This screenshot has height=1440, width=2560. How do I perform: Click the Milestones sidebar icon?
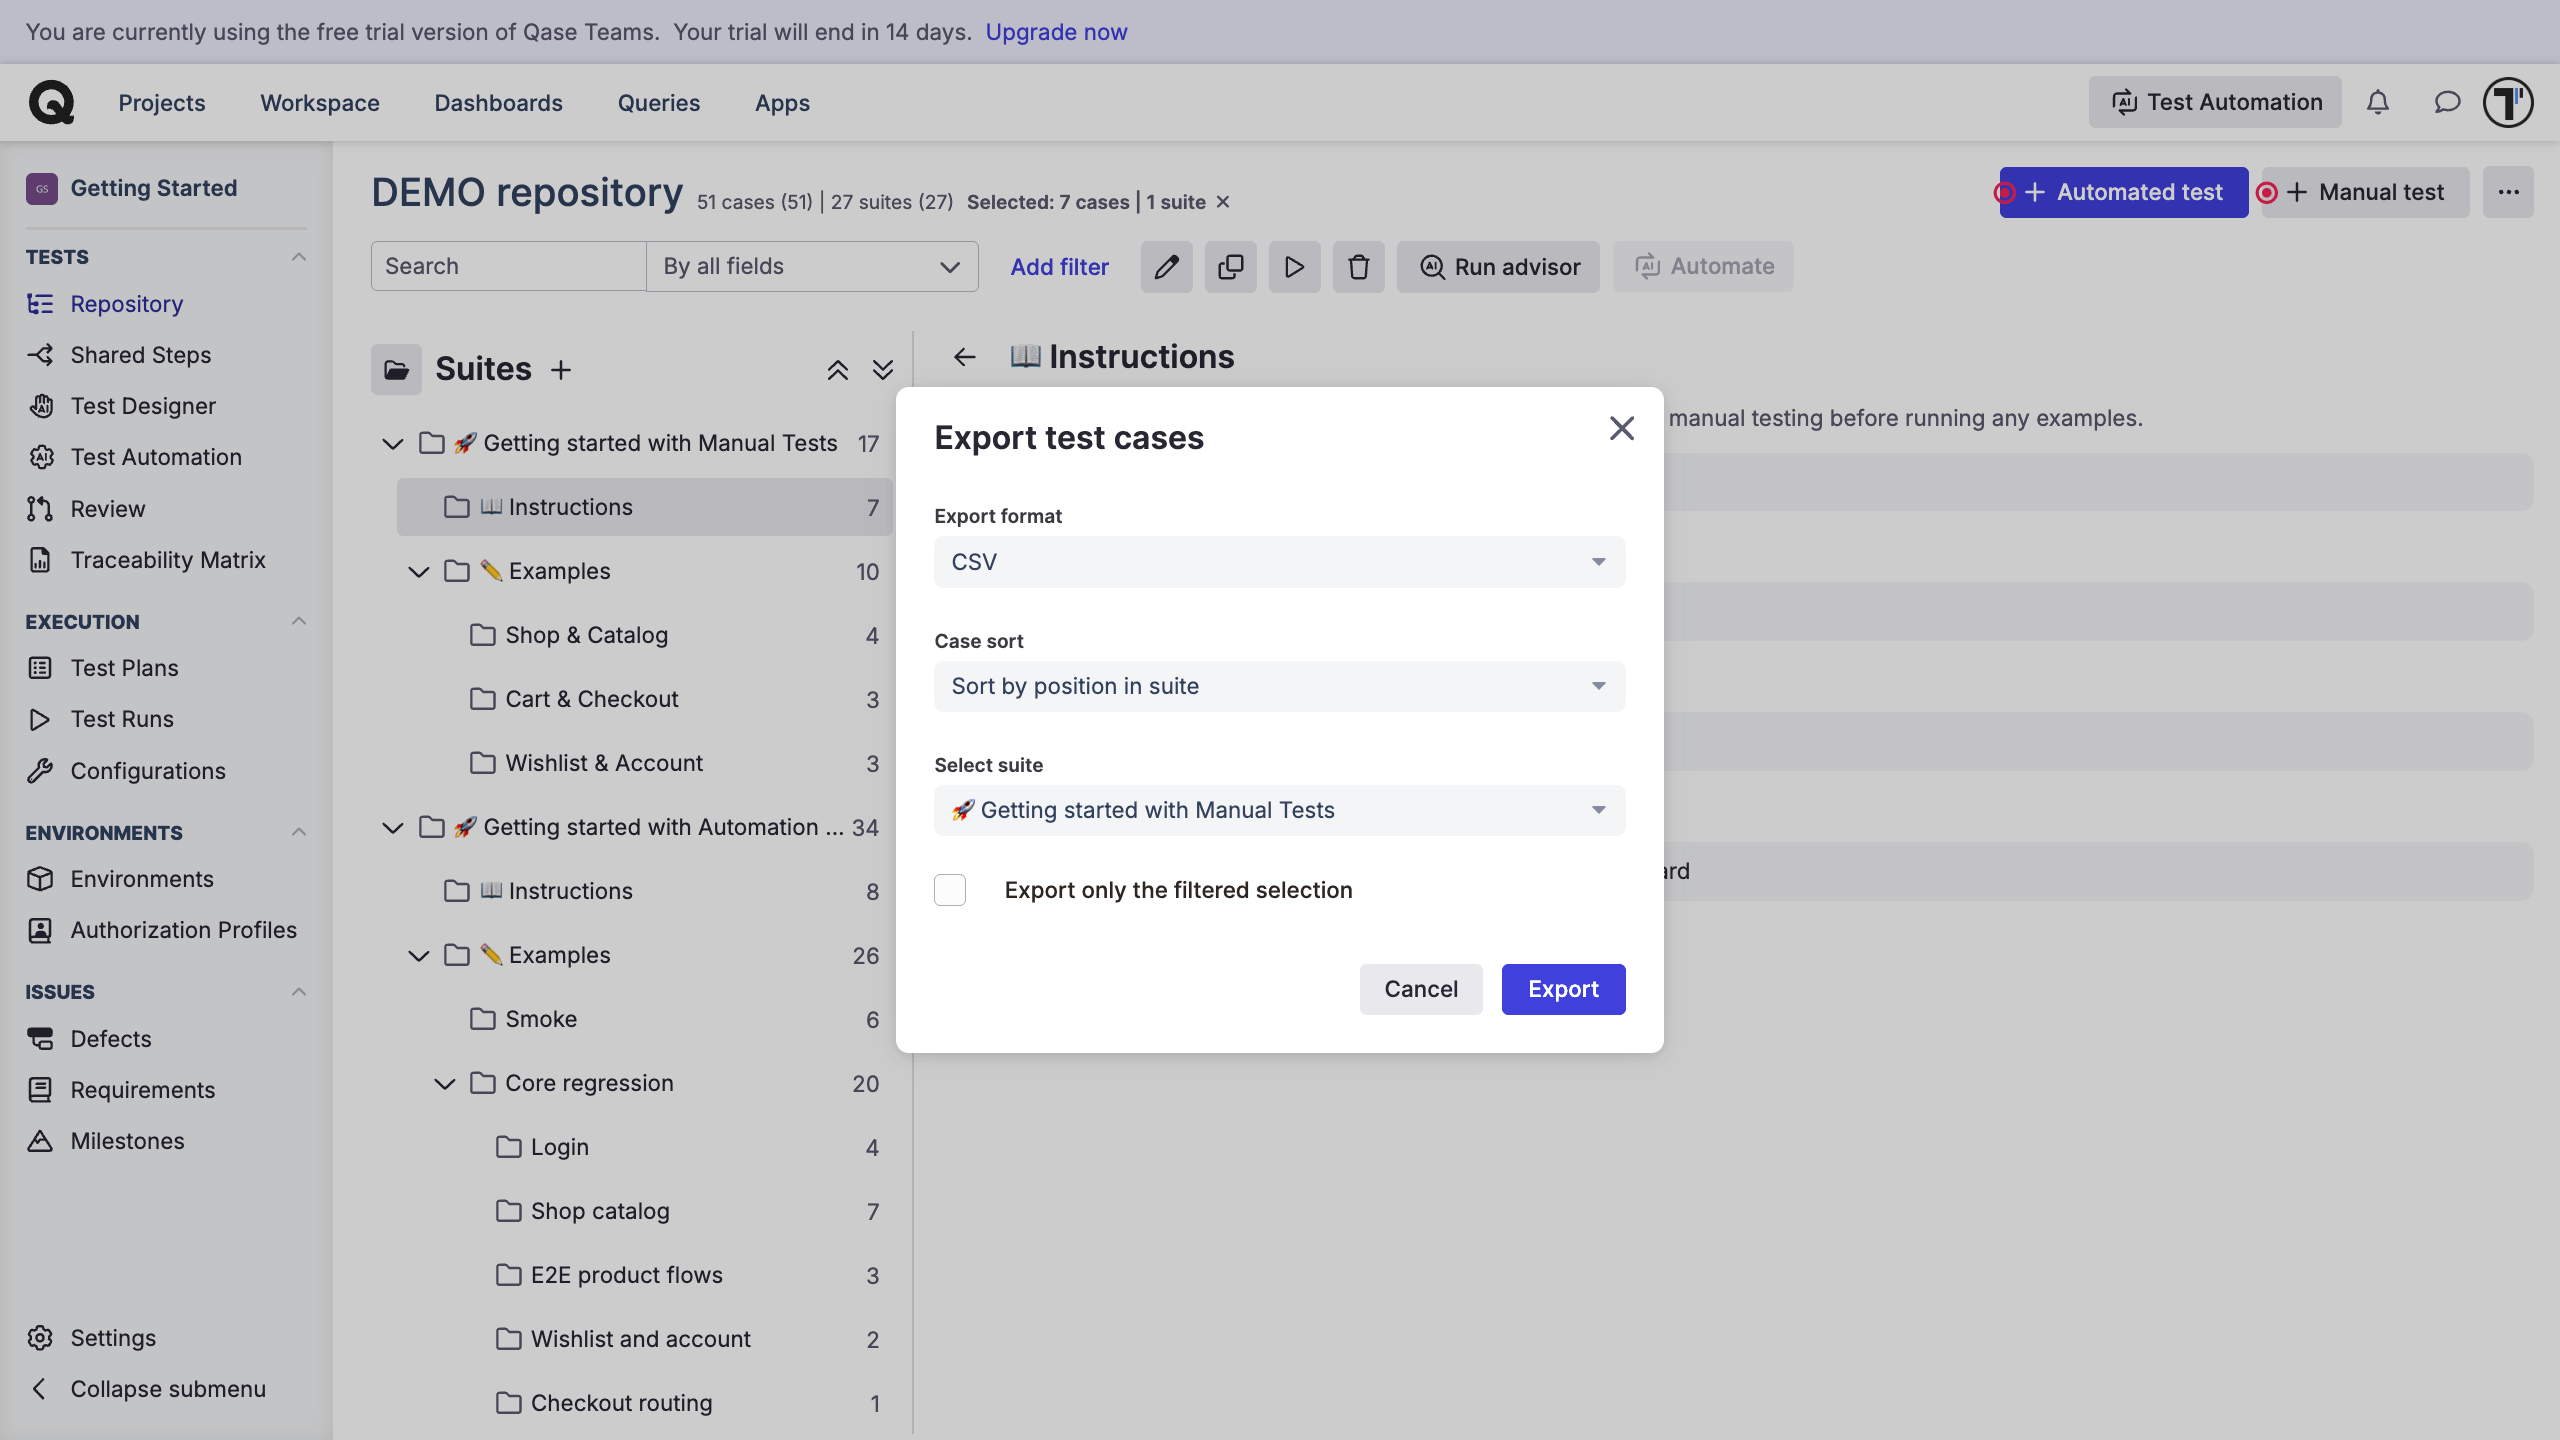coord(40,1141)
